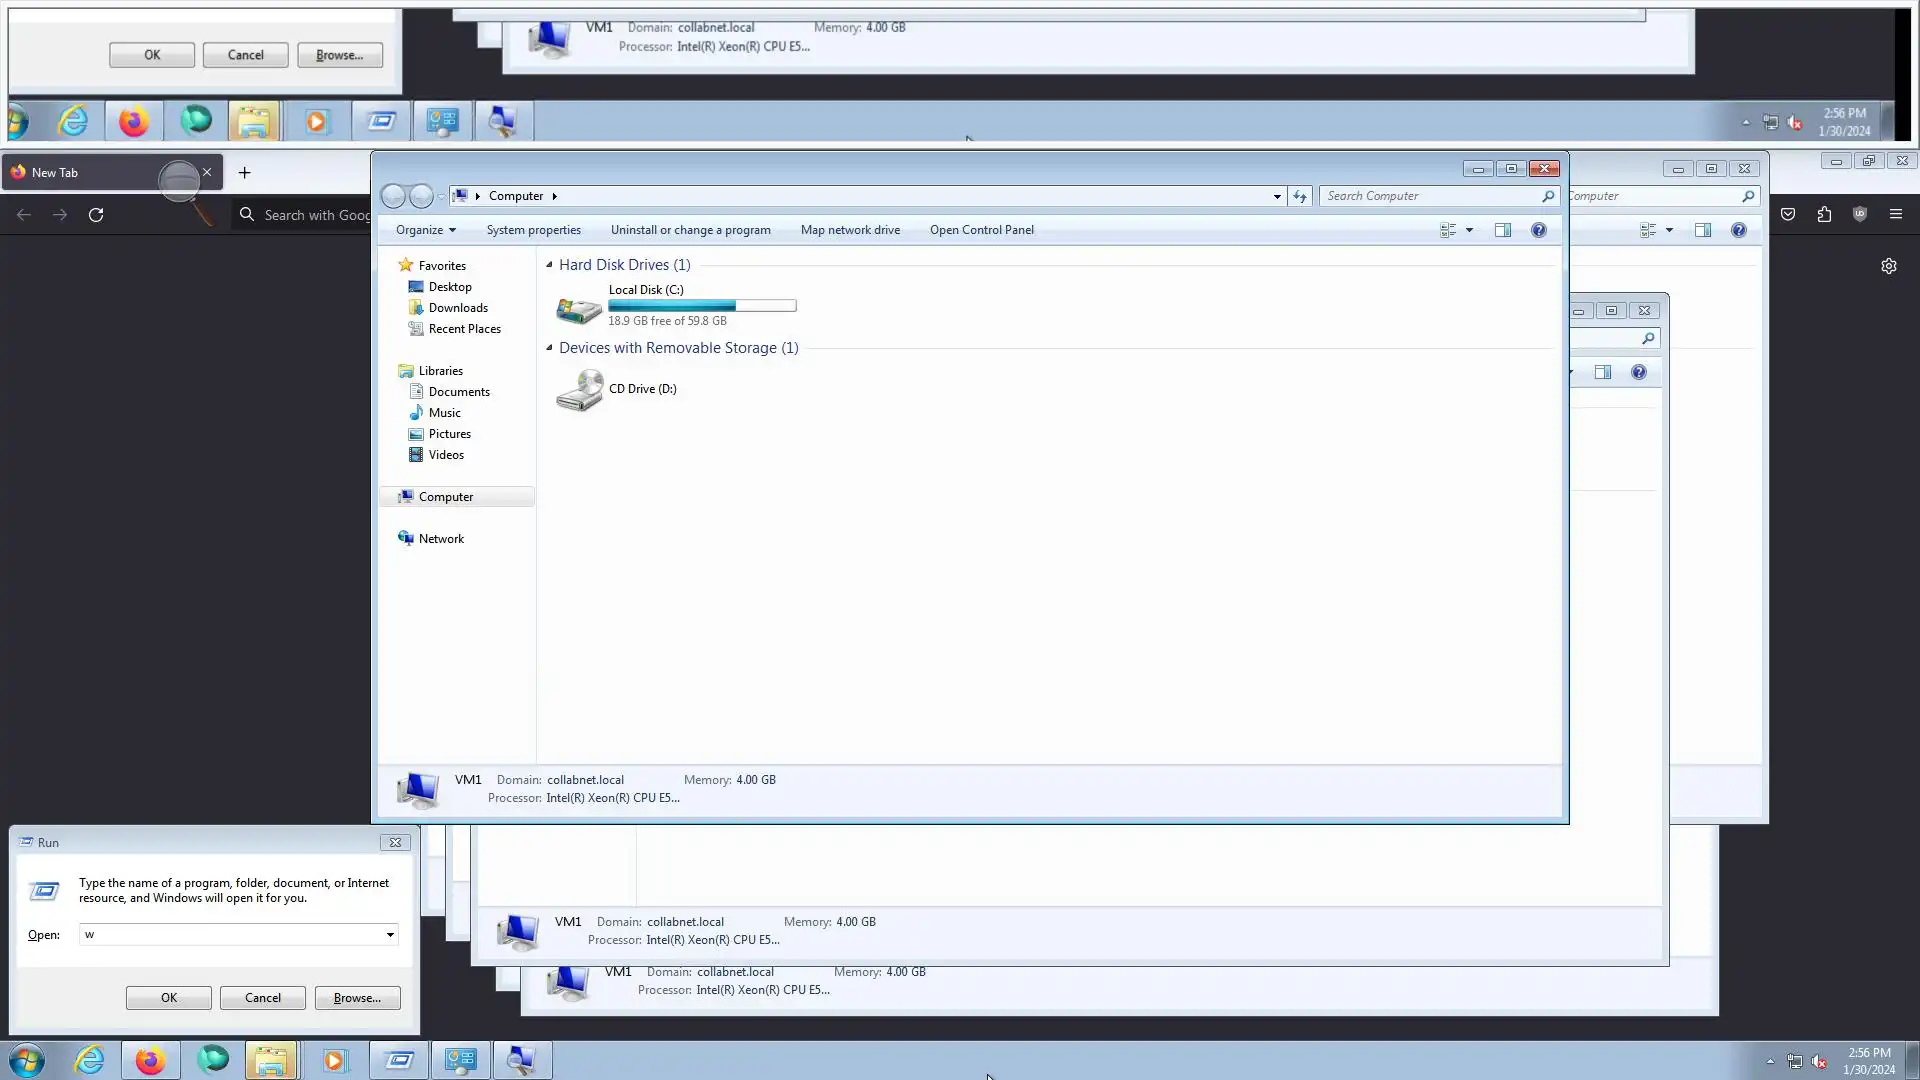Toggle the preview pane icon
Image resolution: width=1920 pixels, height=1080 pixels.
[x=1502, y=230]
